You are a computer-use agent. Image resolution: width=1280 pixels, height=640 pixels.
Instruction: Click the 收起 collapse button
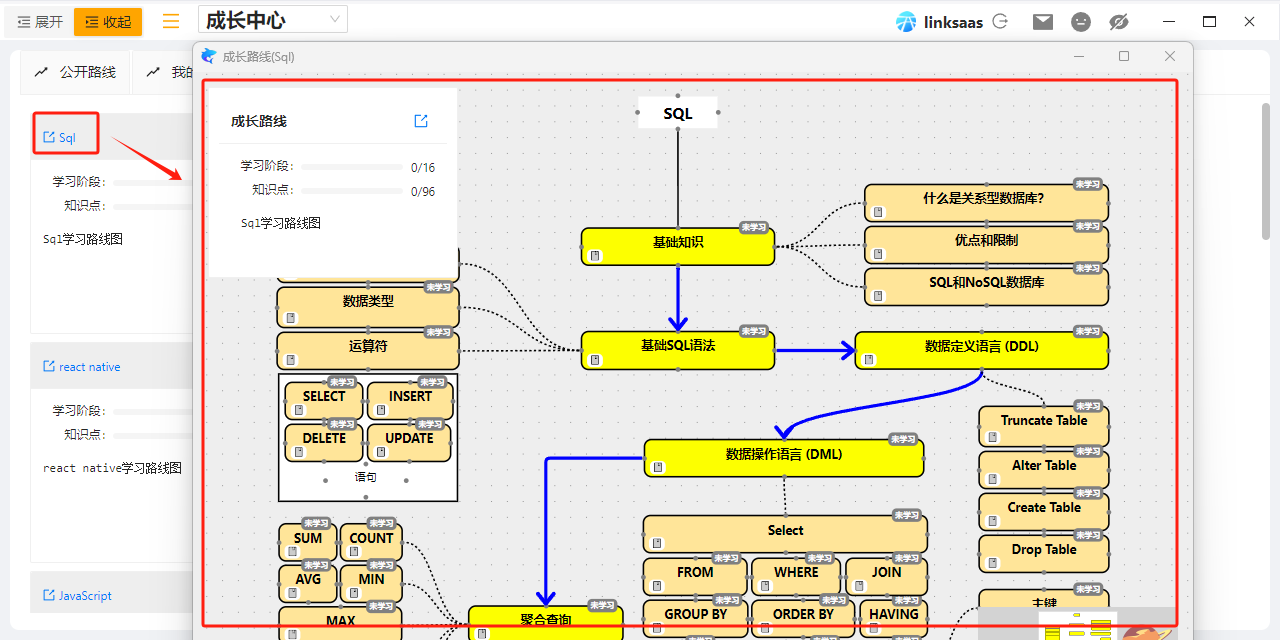pos(108,21)
